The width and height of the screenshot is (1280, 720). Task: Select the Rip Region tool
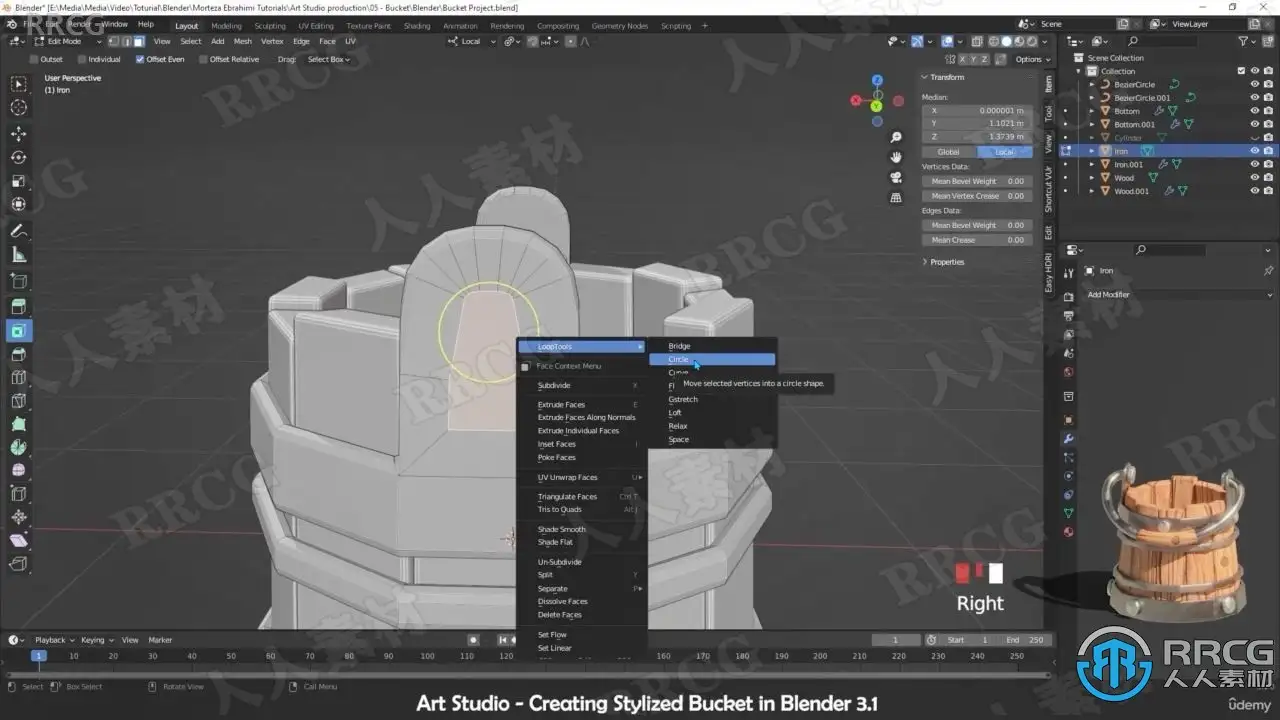pyautogui.click(x=18, y=565)
